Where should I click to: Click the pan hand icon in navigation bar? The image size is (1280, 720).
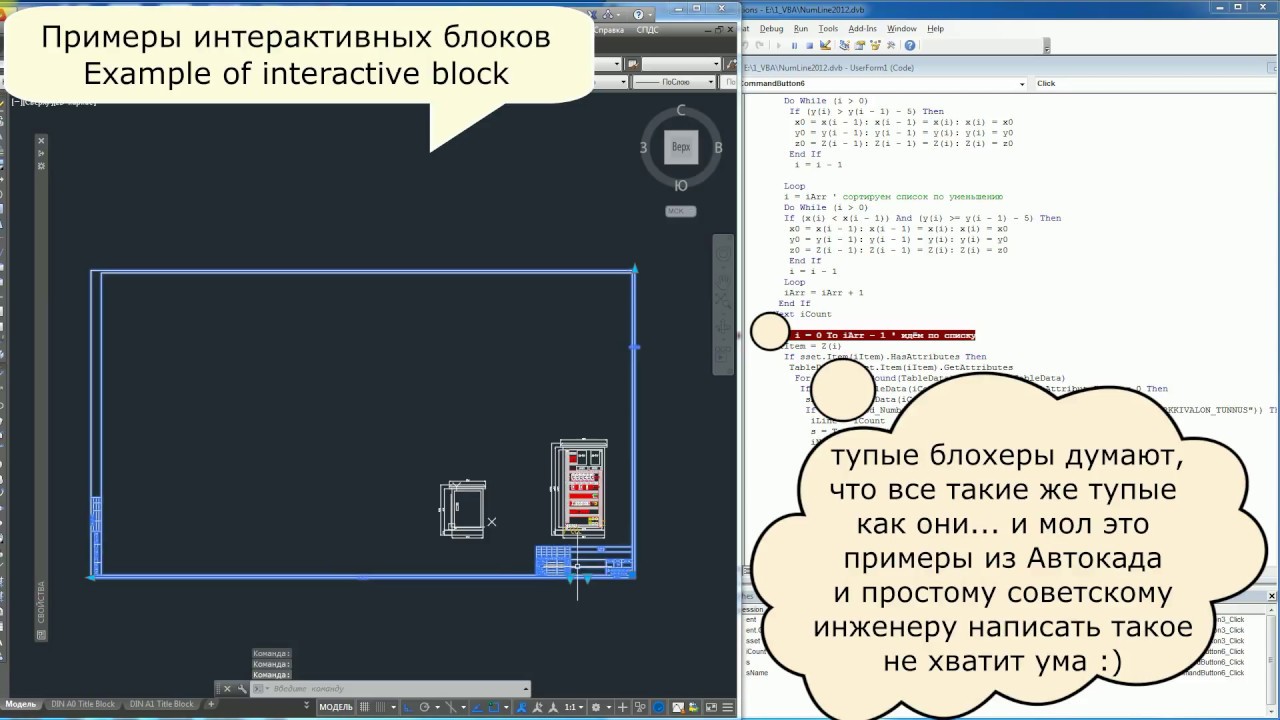723,283
